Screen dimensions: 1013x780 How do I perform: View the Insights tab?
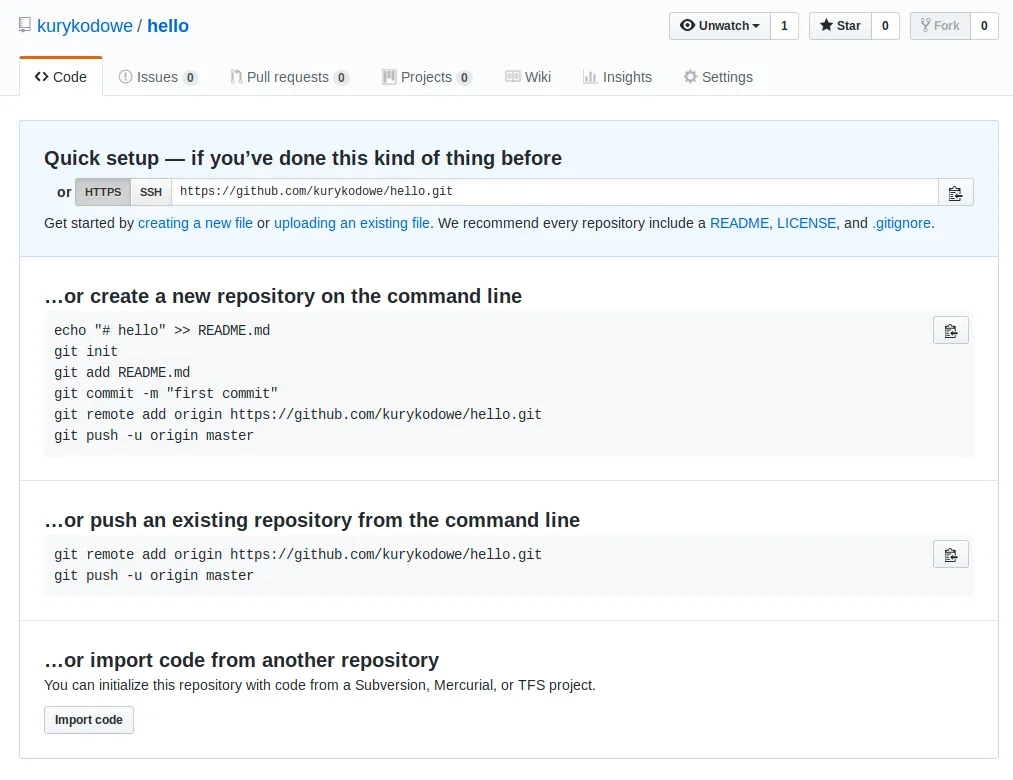[x=617, y=77]
